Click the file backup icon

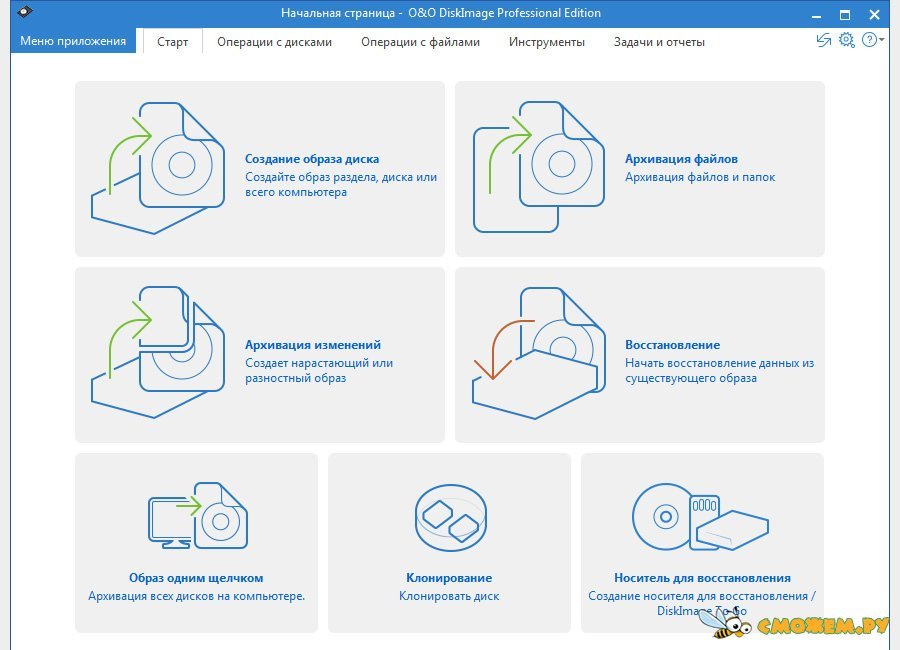click(x=540, y=167)
